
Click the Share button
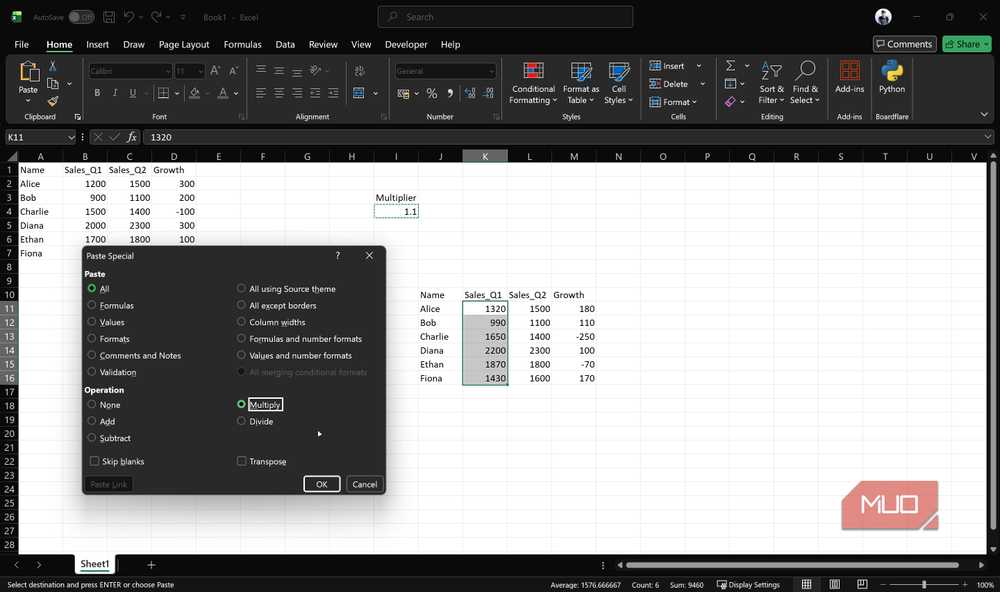pos(967,44)
